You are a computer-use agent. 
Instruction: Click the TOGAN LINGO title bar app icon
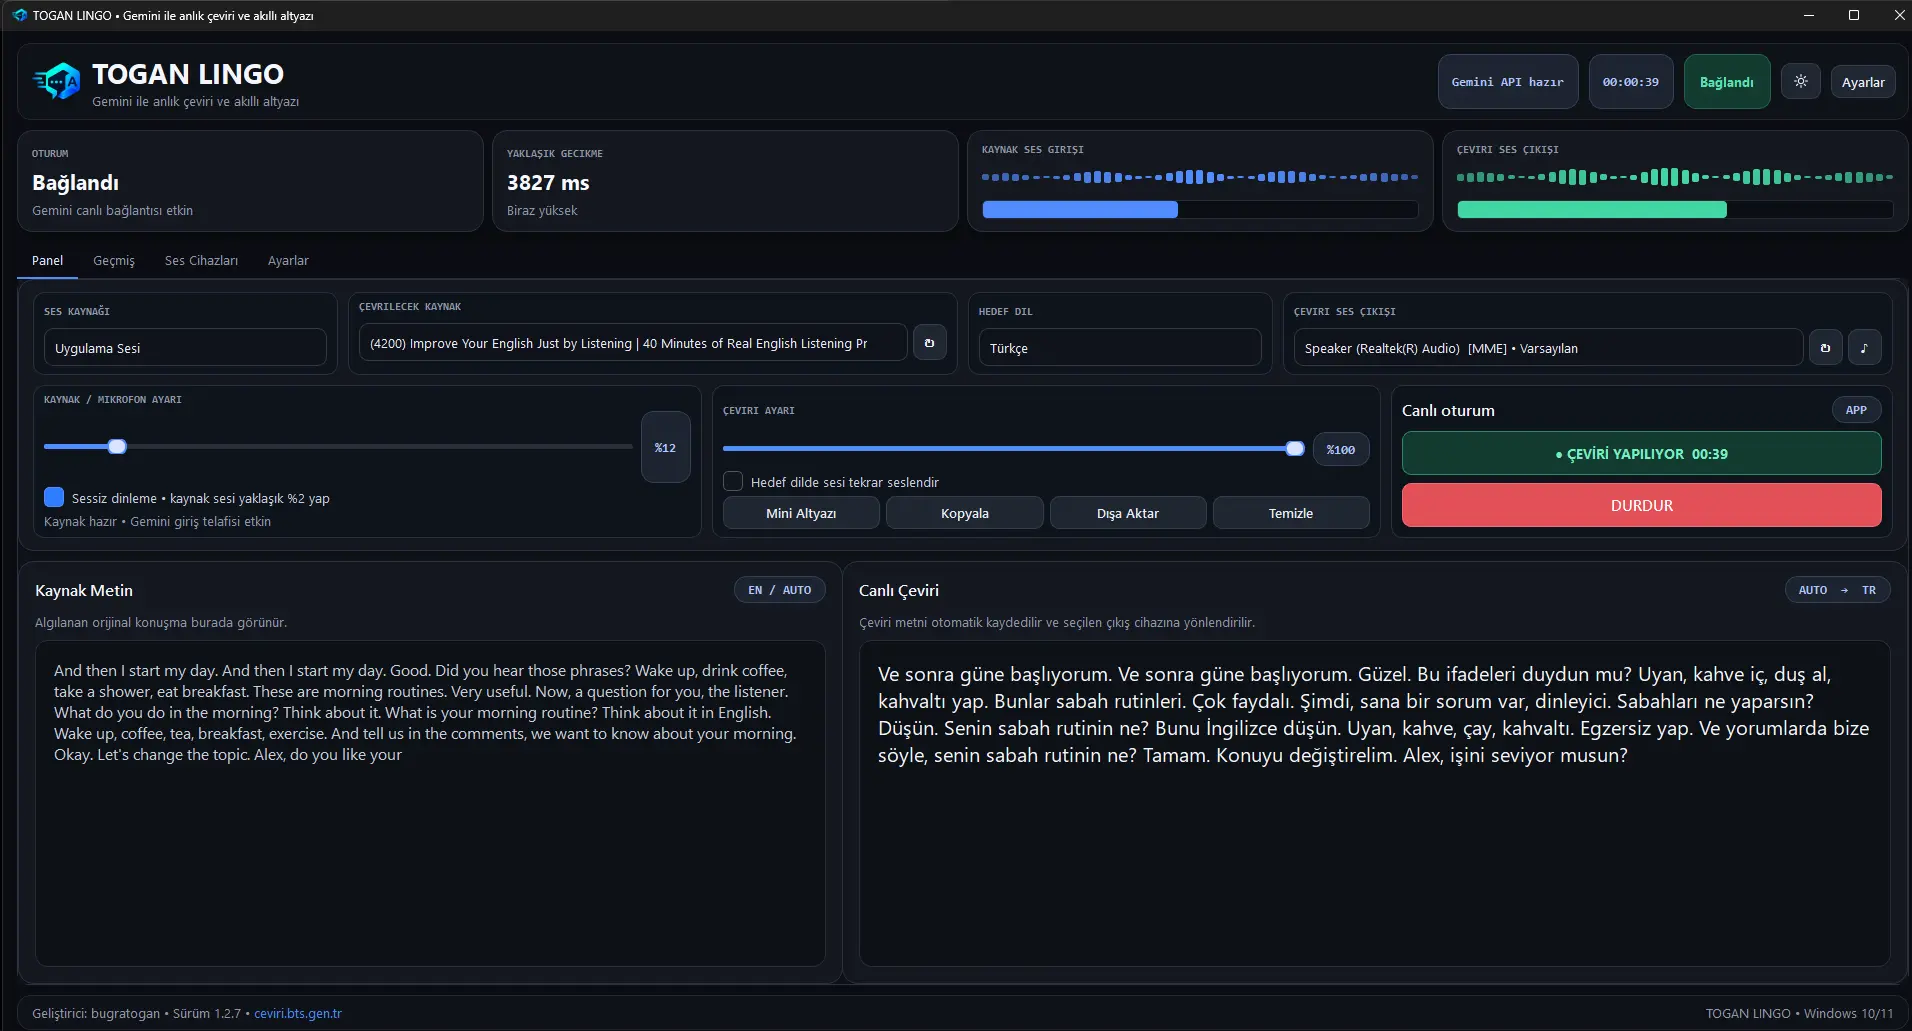[19, 15]
